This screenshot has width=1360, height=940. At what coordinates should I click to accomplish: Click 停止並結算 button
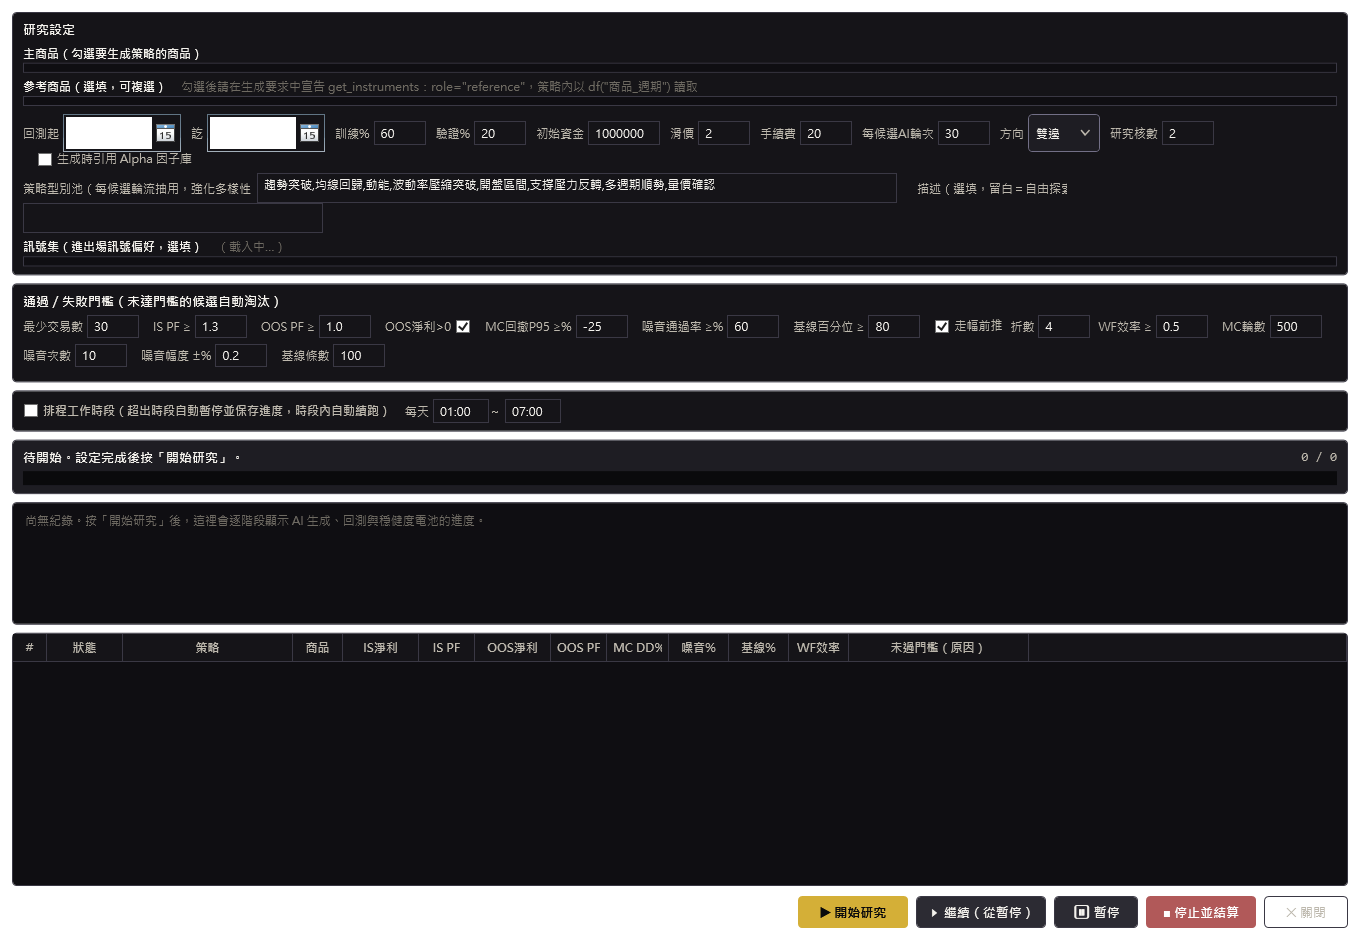click(x=1201, y=912)
